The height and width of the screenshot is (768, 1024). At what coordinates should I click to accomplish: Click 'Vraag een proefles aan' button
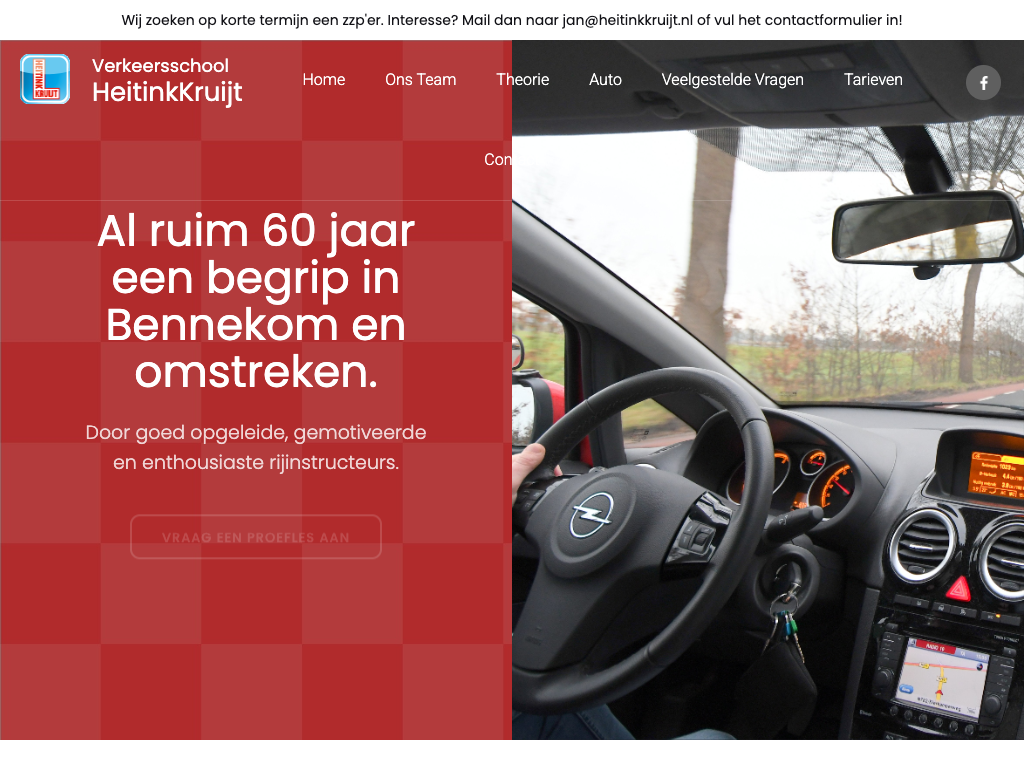pyautogui.click(x=256, y=537)
